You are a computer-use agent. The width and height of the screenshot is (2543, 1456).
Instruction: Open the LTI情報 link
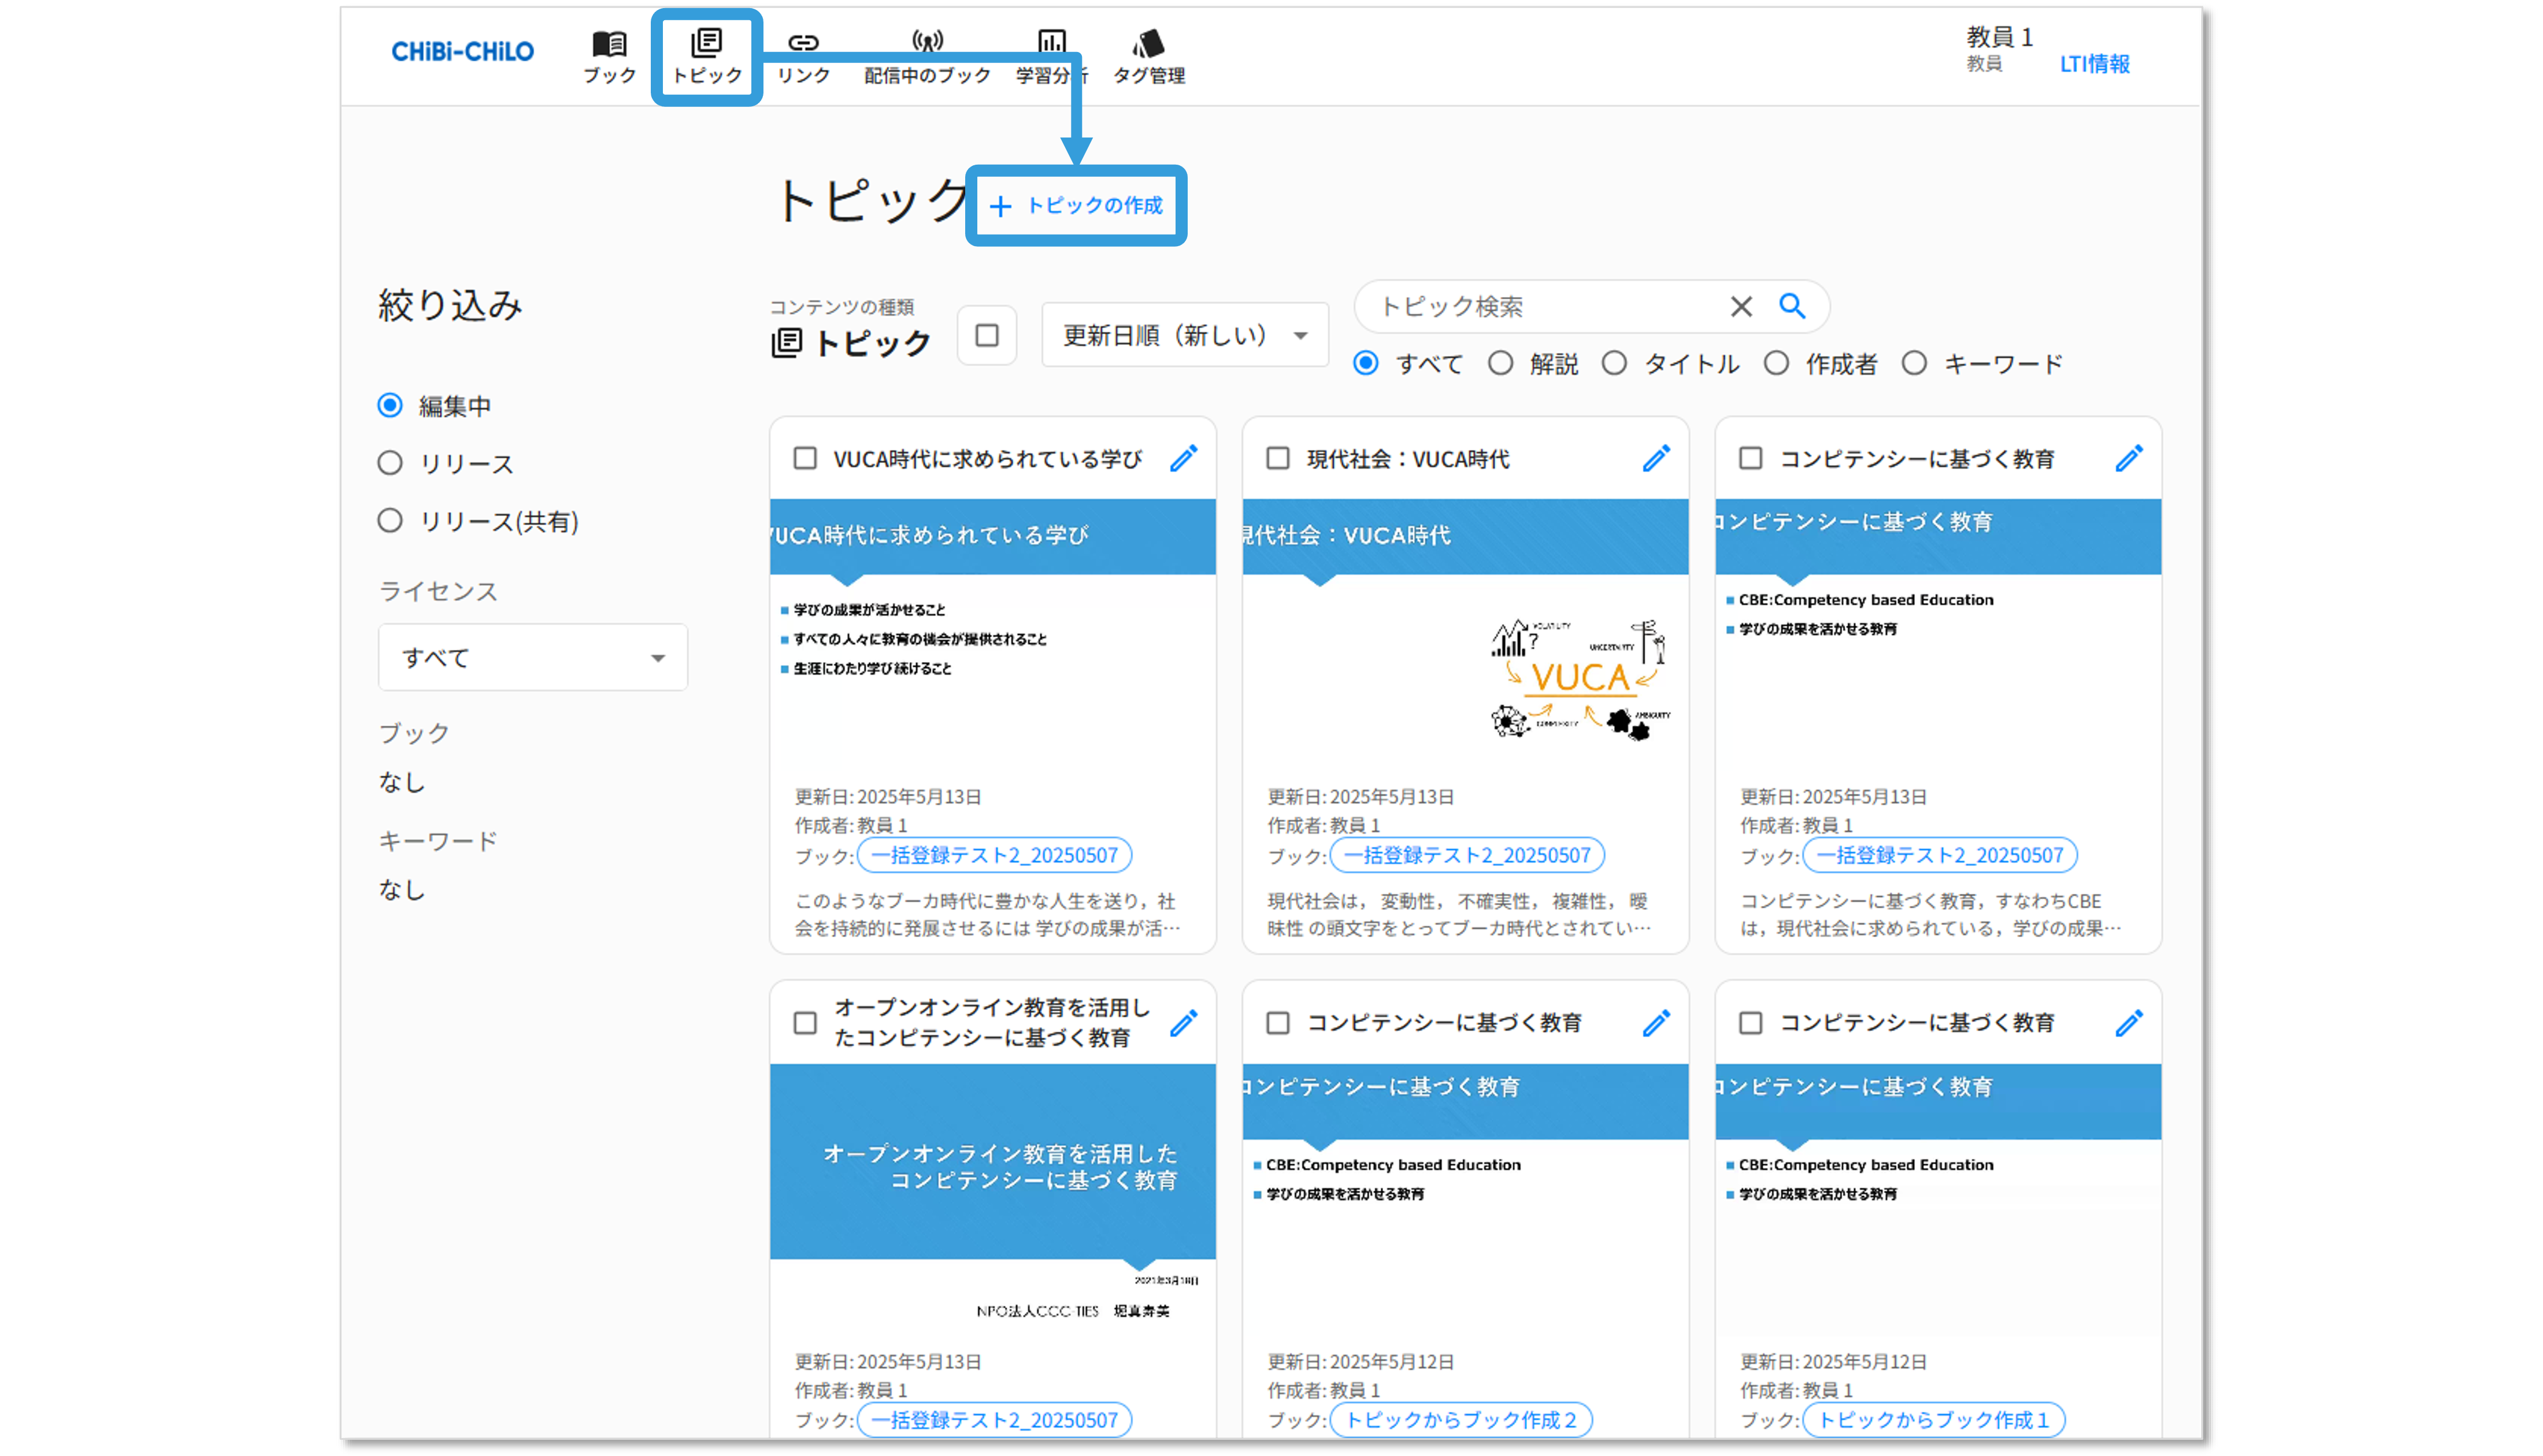(x=2094, y=64)
